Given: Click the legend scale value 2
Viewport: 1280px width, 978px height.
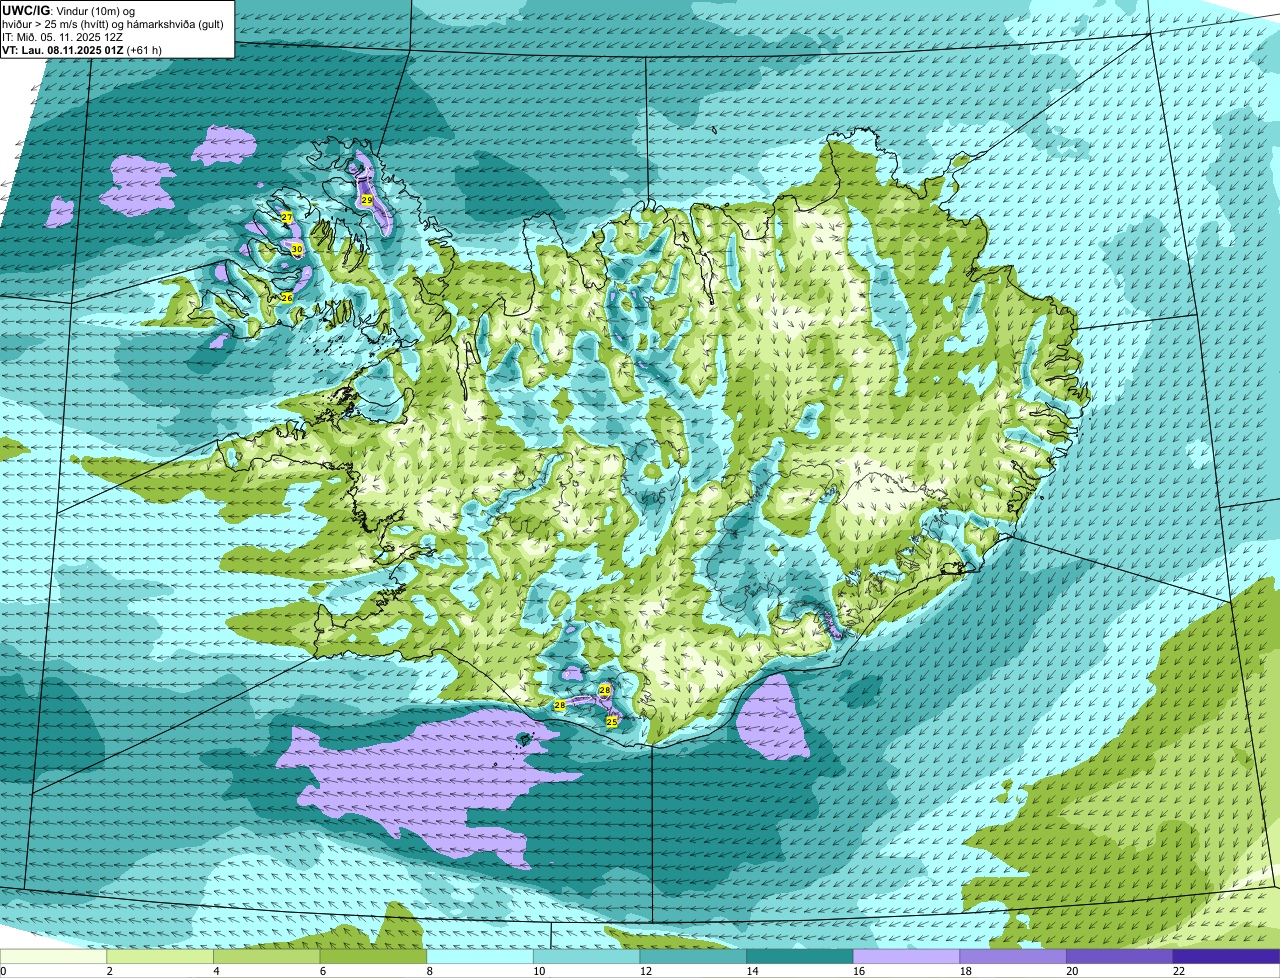Looking at the screenshot, I should pyautogui.click(x=109, y=971).
